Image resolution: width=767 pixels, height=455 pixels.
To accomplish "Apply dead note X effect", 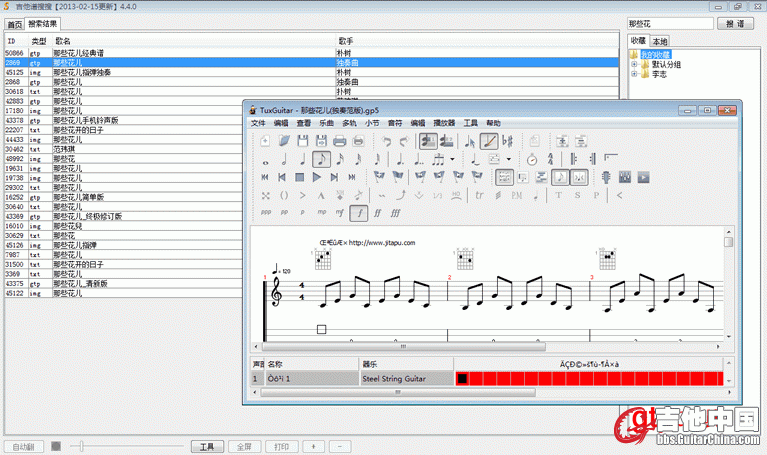I will [265, 195].
